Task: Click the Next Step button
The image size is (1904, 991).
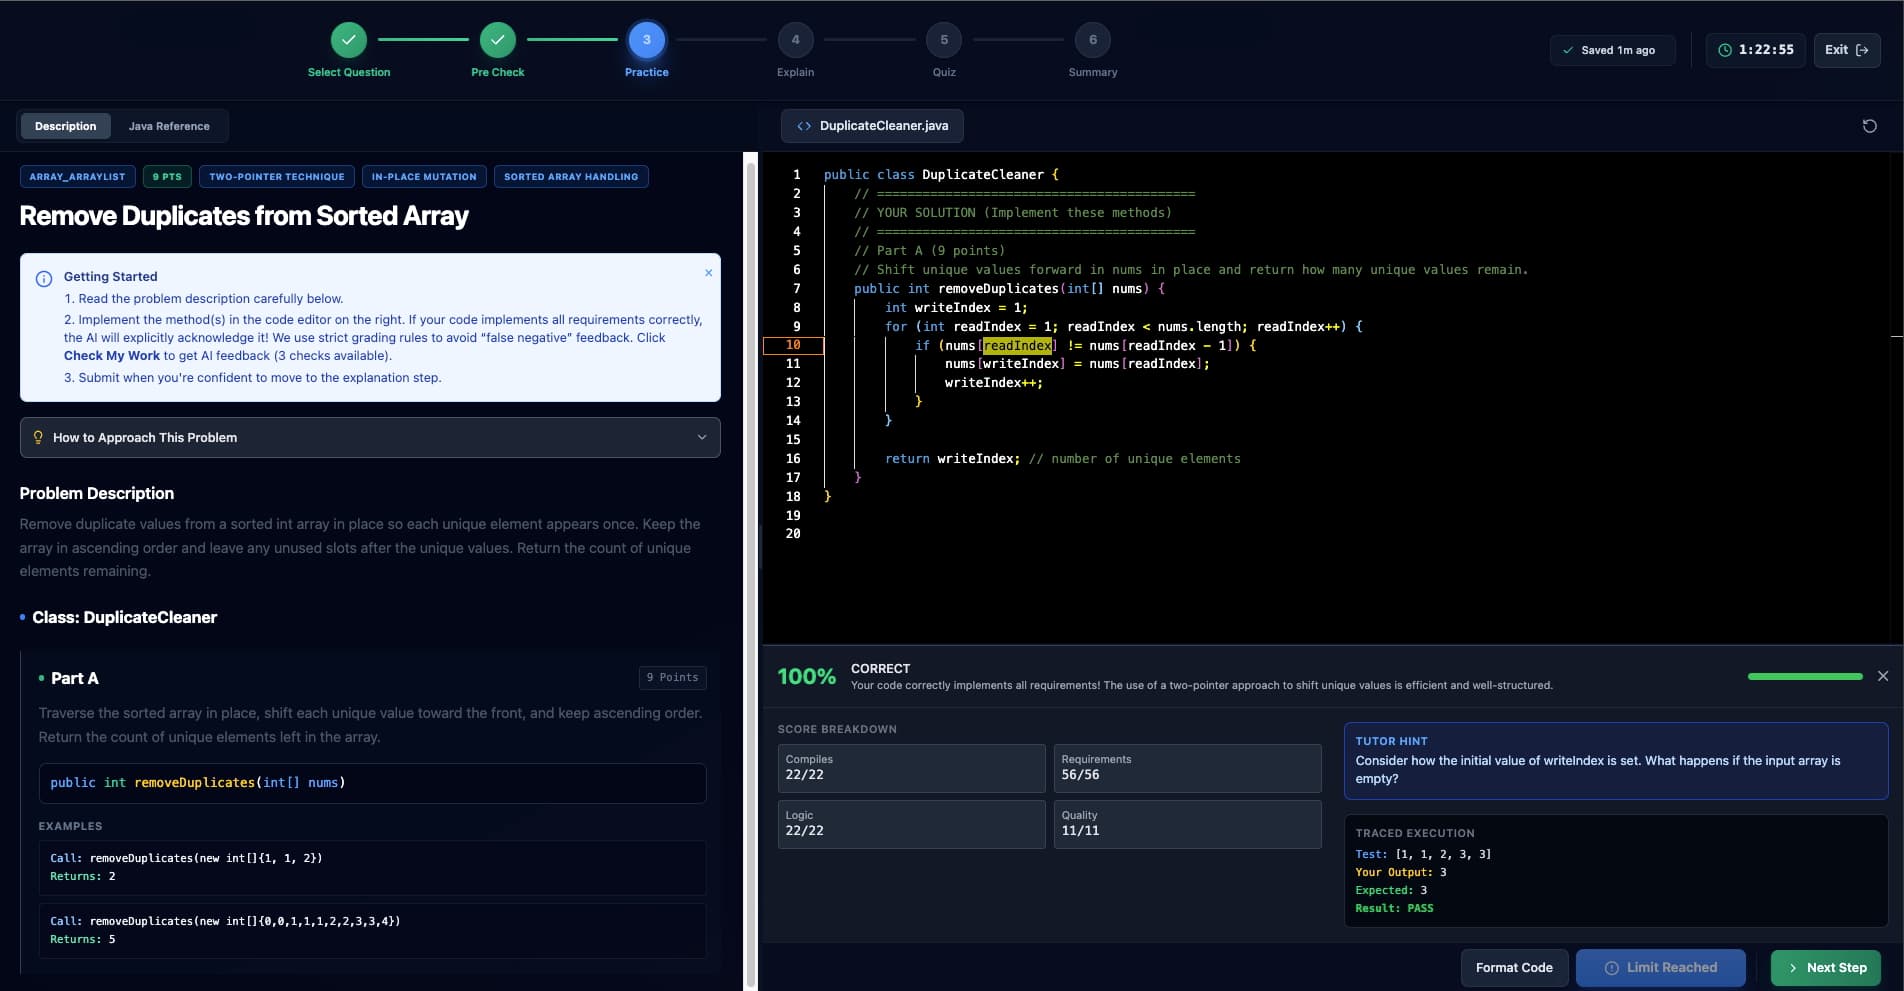Action: [x=1825, y=967]
